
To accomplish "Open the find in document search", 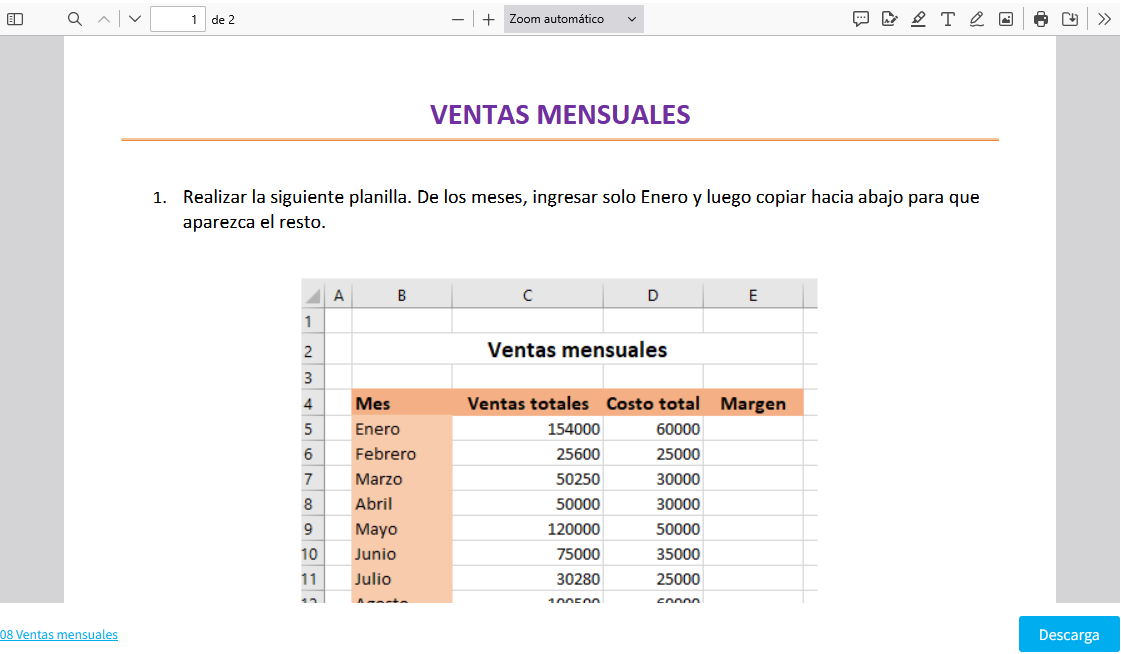I will pyautogui.click(x=75, y=19).
